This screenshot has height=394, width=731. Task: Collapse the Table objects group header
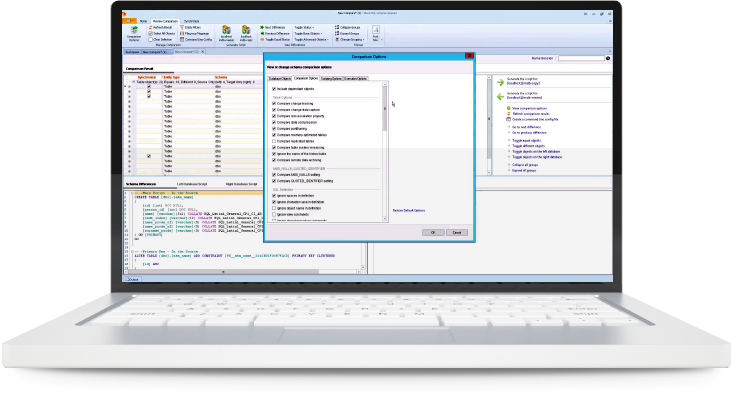point(133,82)
